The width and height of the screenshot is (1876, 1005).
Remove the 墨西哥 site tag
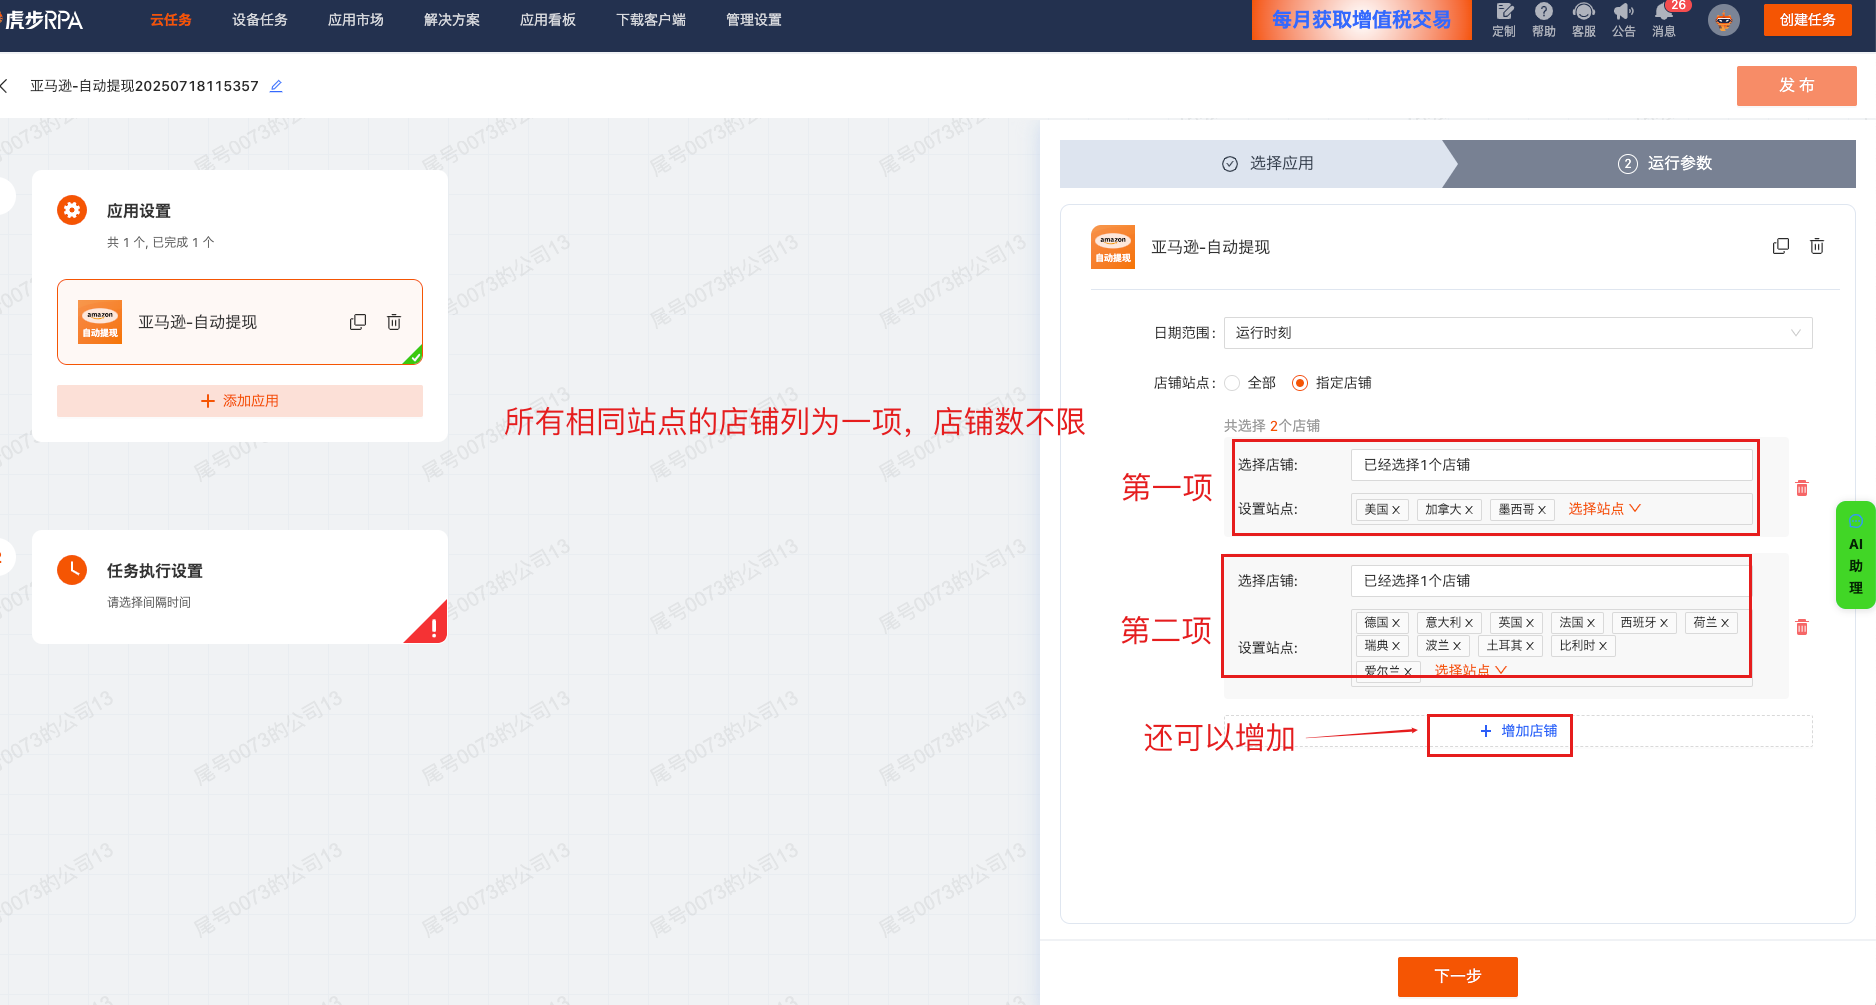(1542, 510)
